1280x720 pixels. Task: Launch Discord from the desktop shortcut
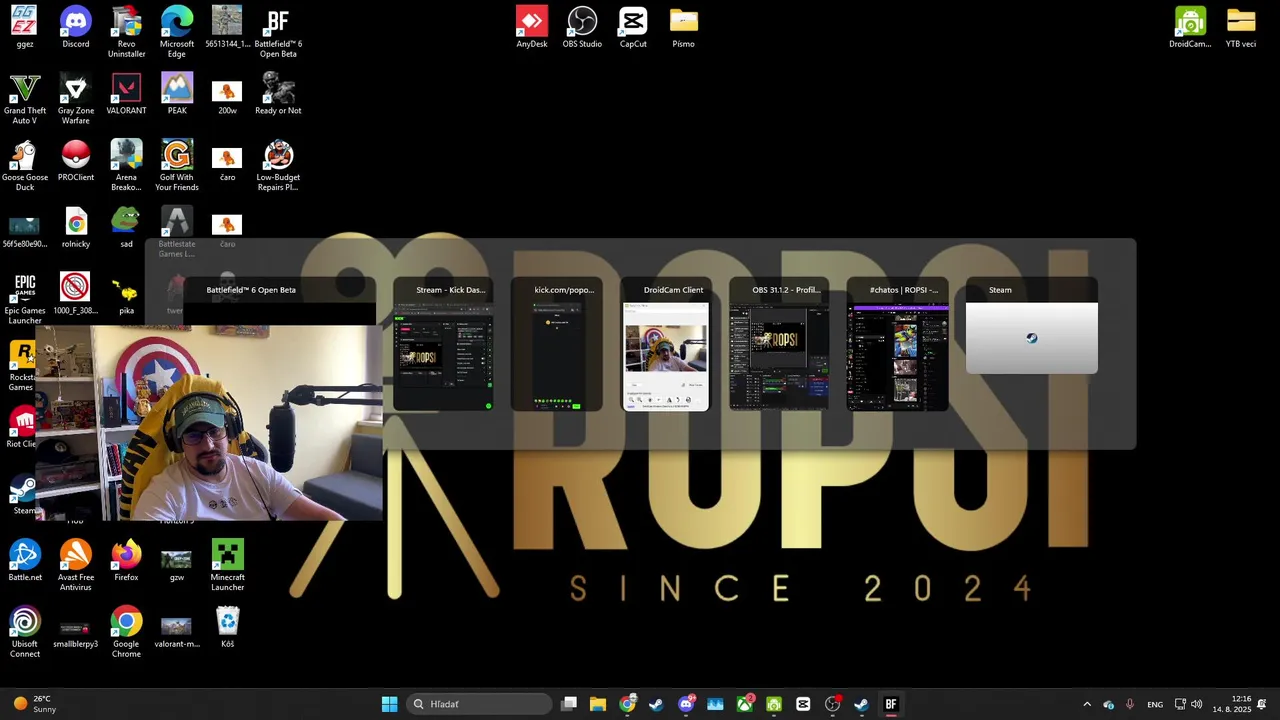point(75,28)
